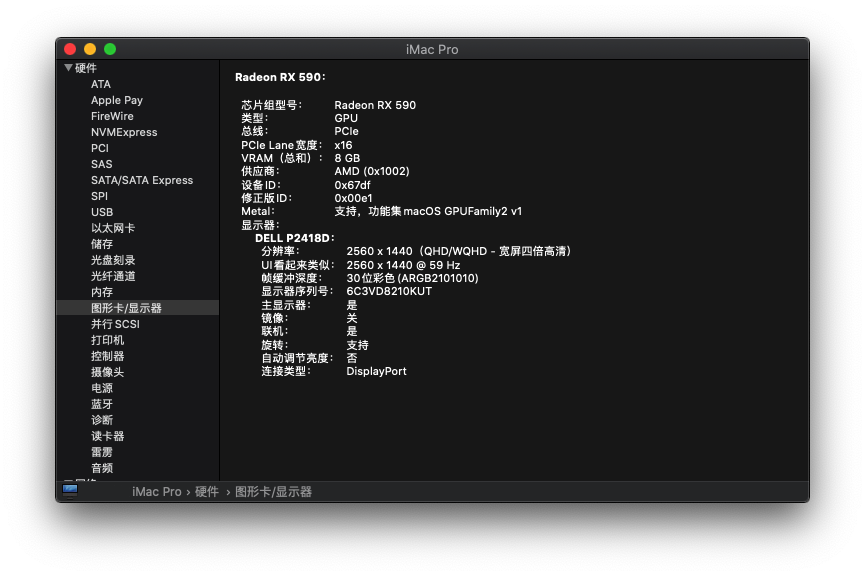Select 光纤通道 in the sidebar

tap(113, 276)
